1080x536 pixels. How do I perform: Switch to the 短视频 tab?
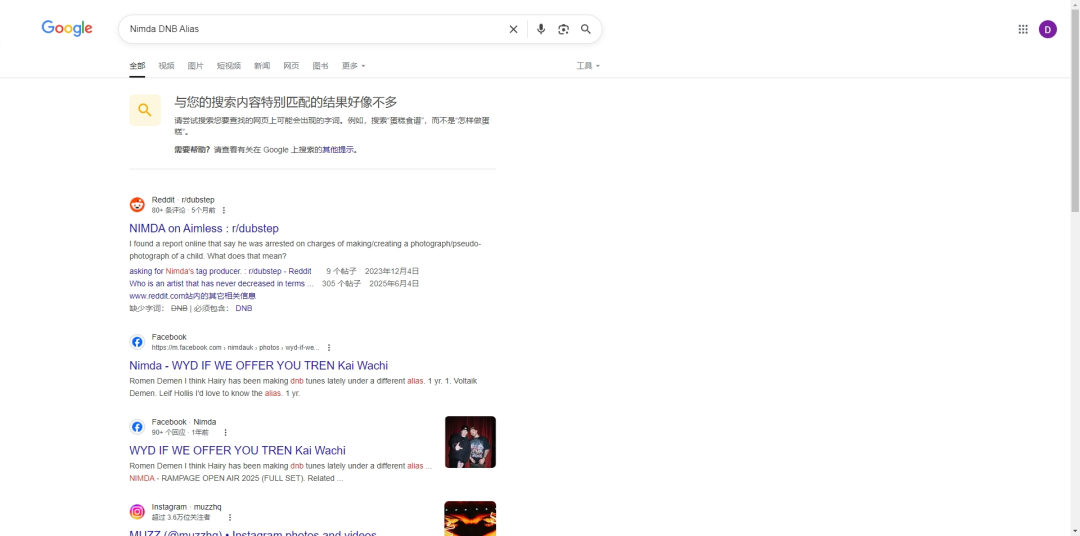pos(229,65)
